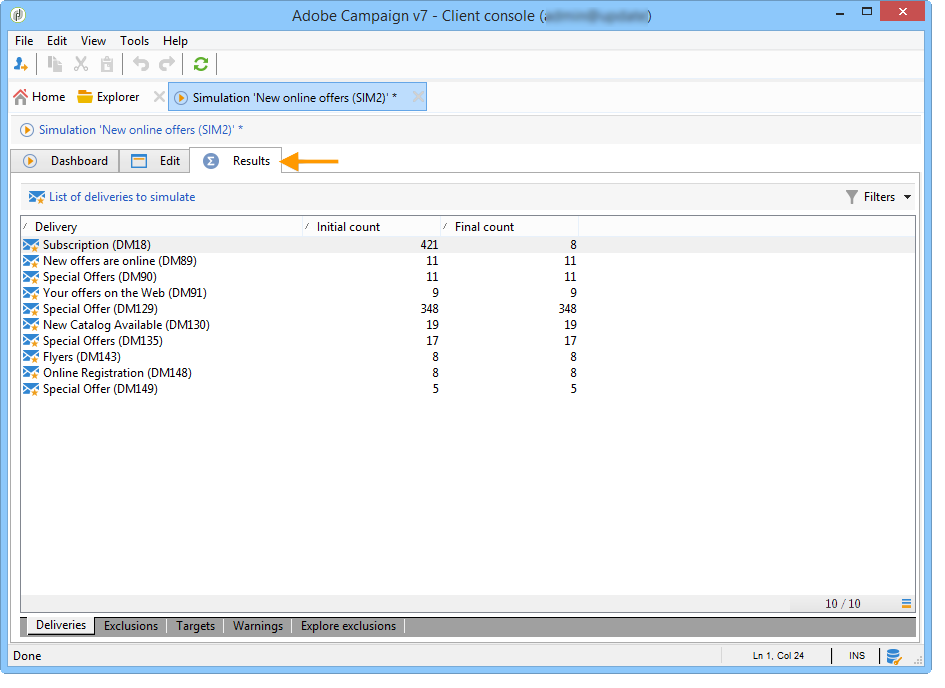Click the green Refresh icon

click(201, 64)
